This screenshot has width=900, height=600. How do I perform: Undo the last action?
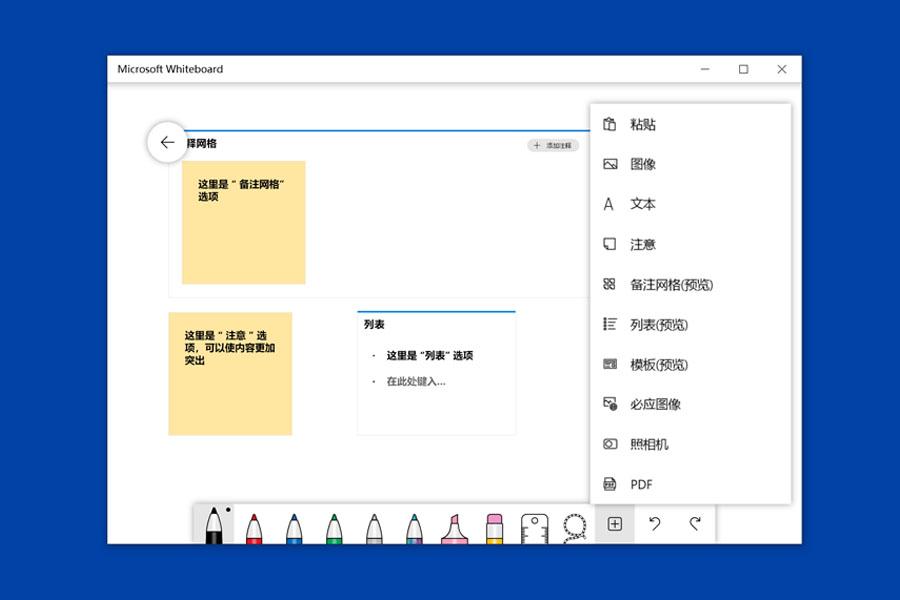(x=654, y=524)
